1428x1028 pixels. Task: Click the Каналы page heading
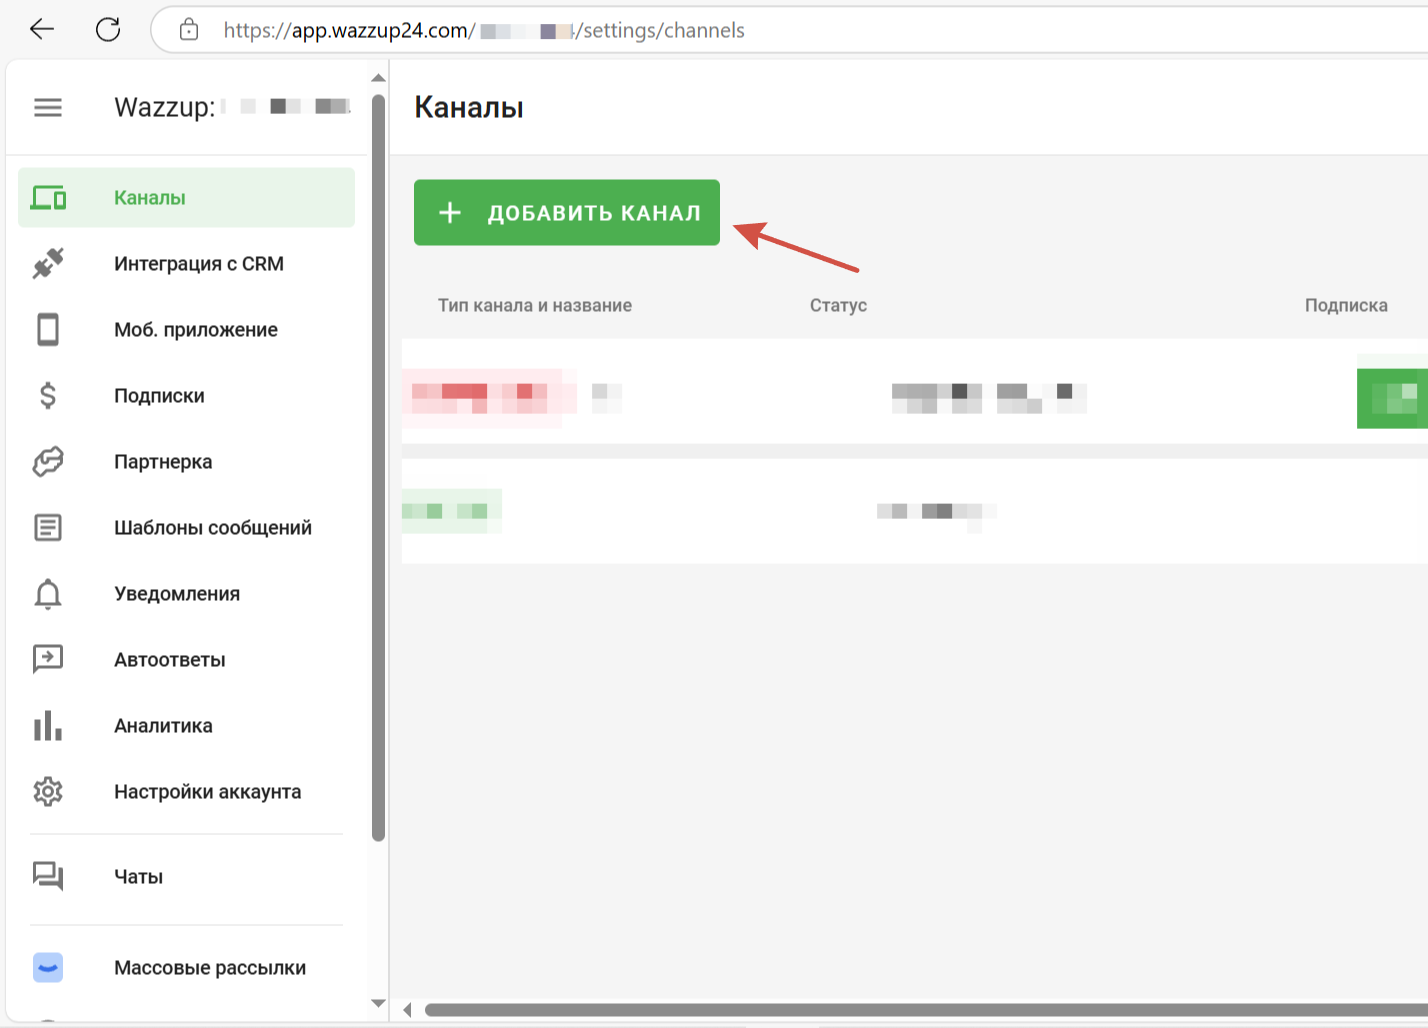click(x=469, y=107)
